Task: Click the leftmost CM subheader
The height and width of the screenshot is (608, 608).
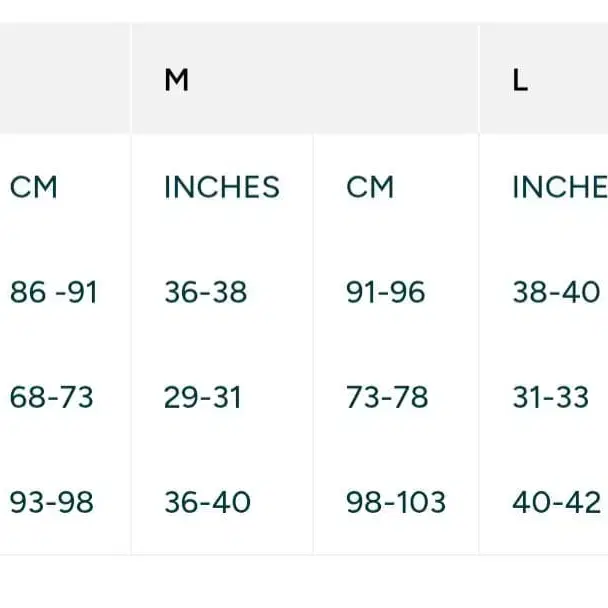Action: 34,187
